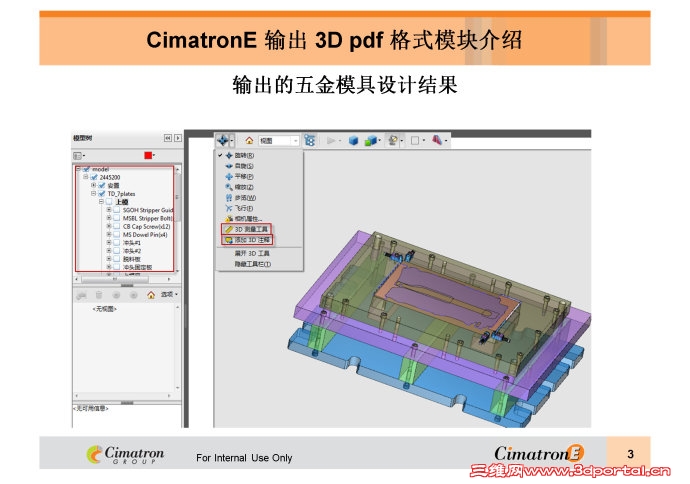The width and height of the screenshot is (690, 484).
Task: Click the model tree vertical scrollbar
Action: (178, 220)
